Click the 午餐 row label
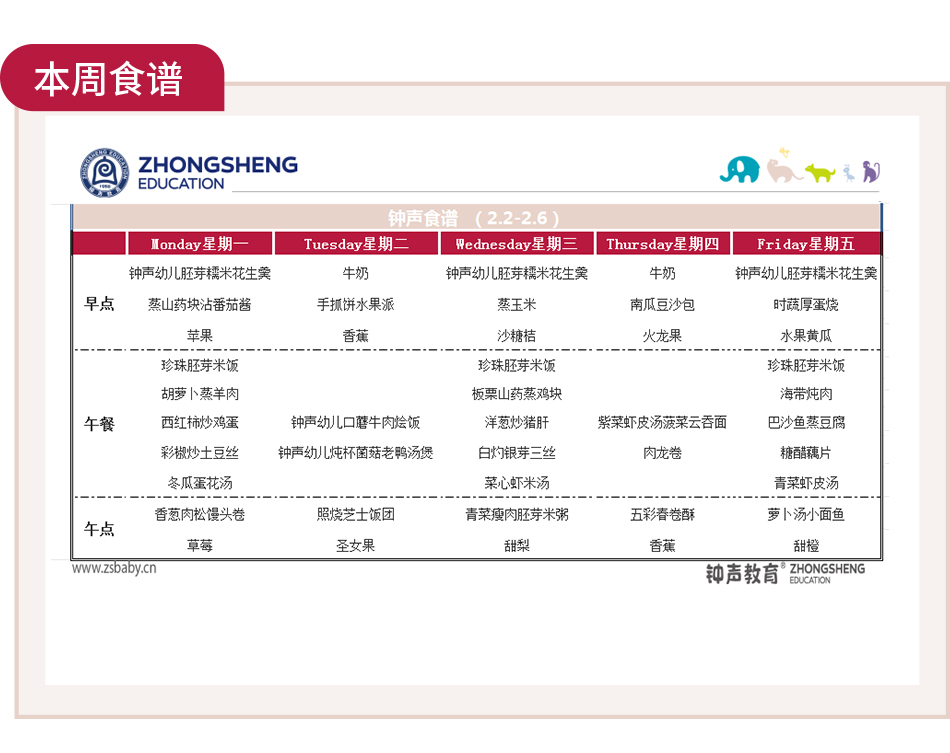Image resolution: width=950 pixels, height=753 pixels. tap(99, 424)
